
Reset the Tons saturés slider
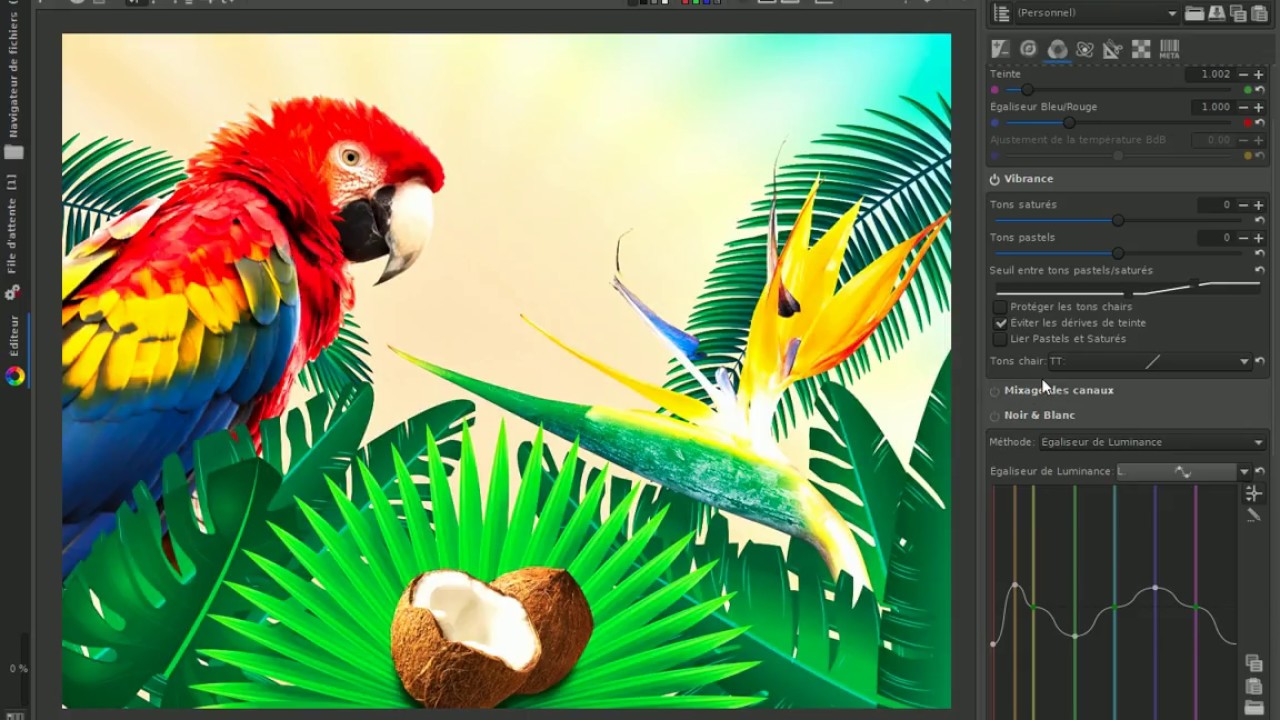pyautogui.click(x=1260, y=221)
